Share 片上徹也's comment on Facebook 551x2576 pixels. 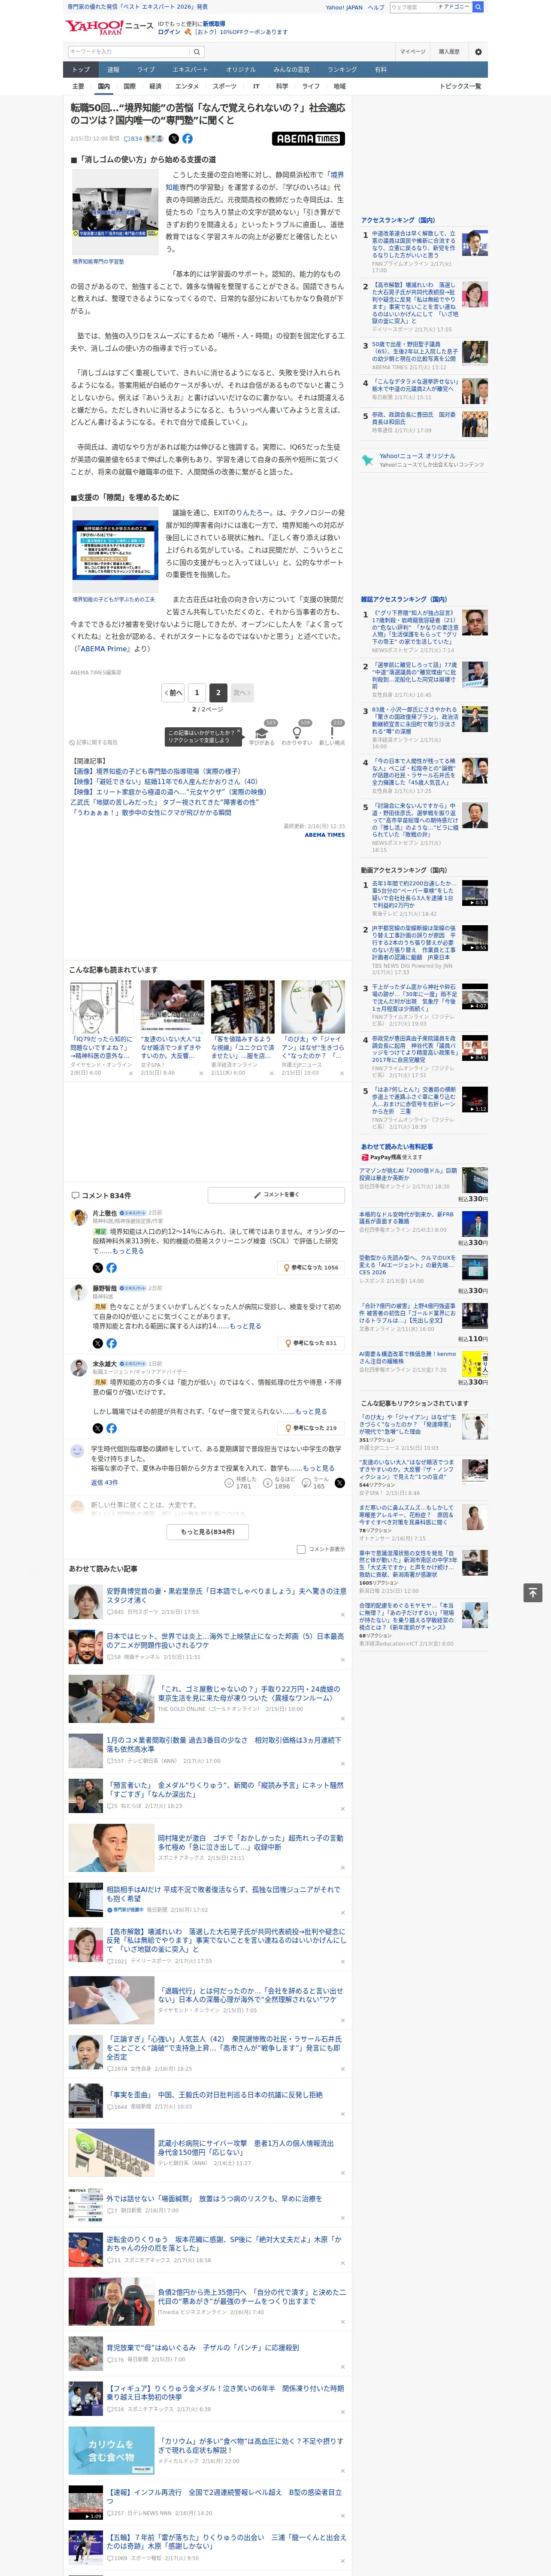point(111,1267)
